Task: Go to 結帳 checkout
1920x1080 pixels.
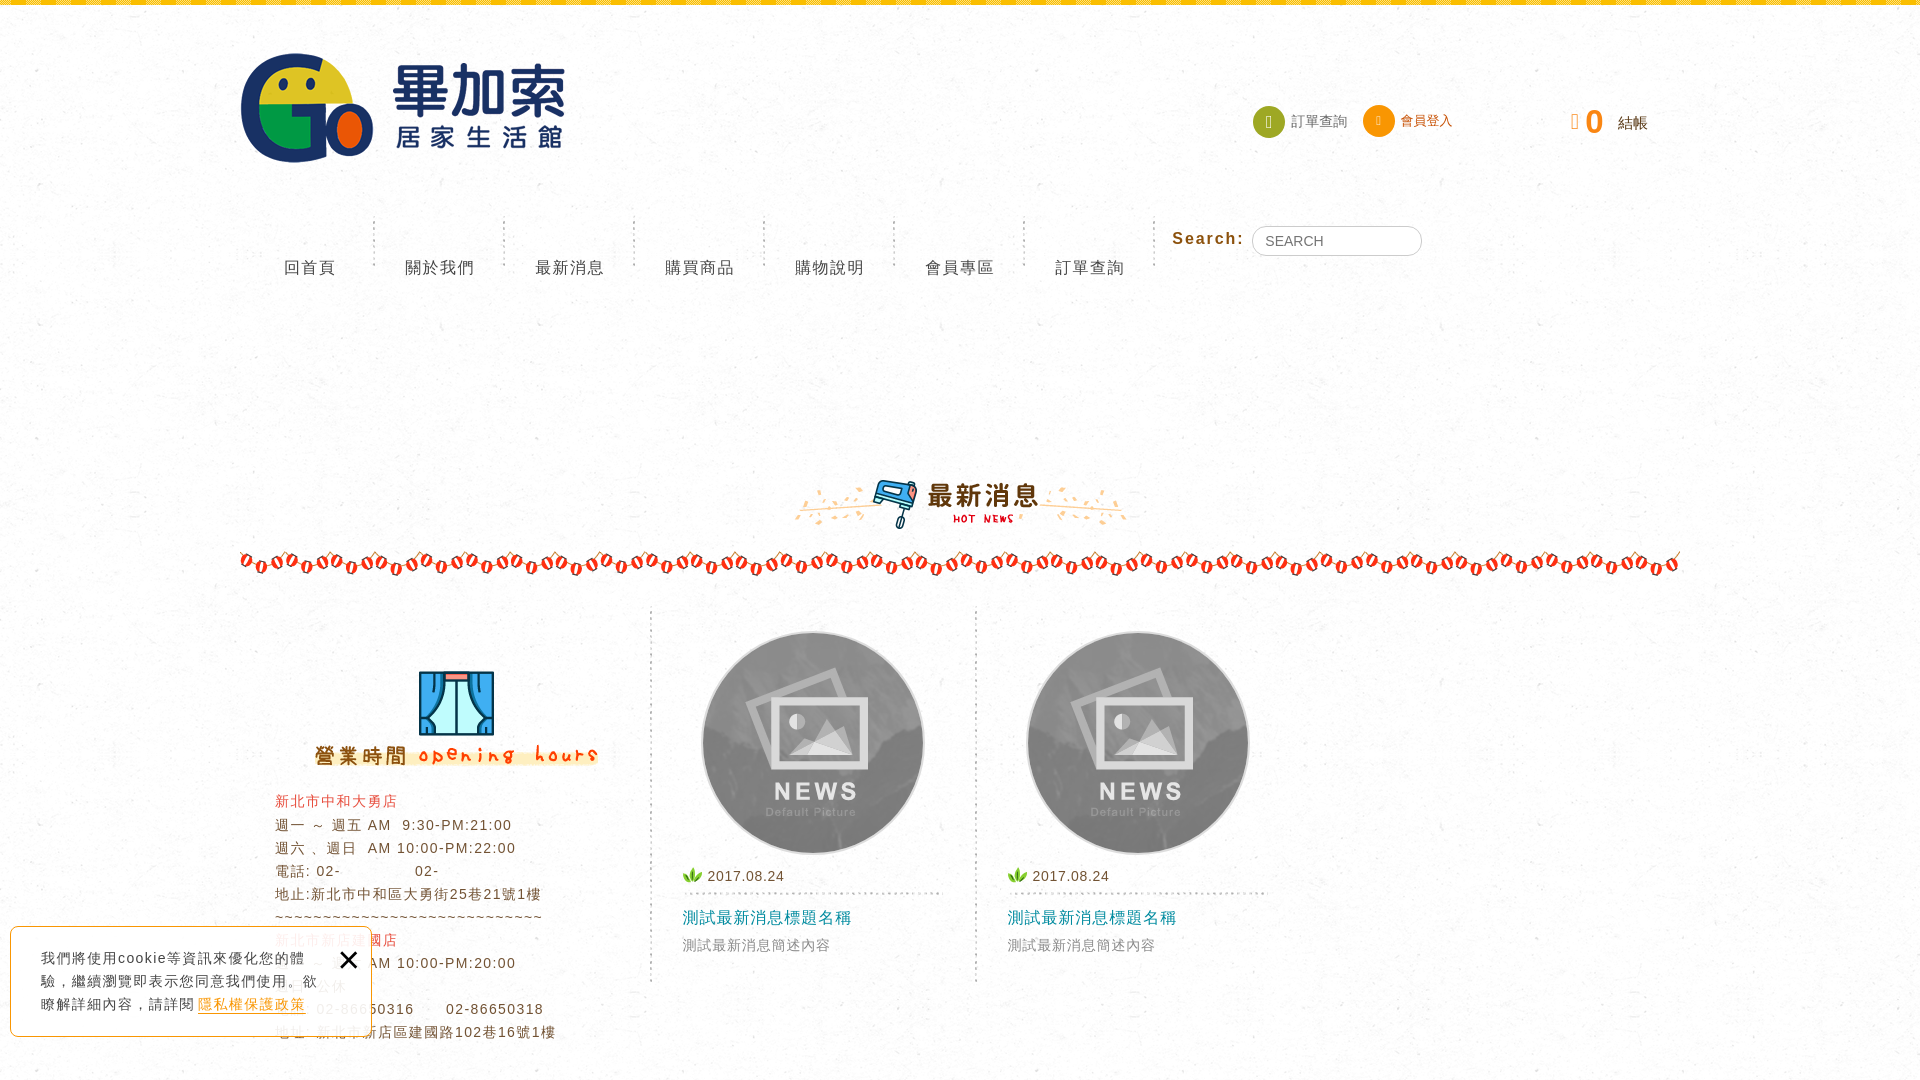Action: (x=1633, y=123)
